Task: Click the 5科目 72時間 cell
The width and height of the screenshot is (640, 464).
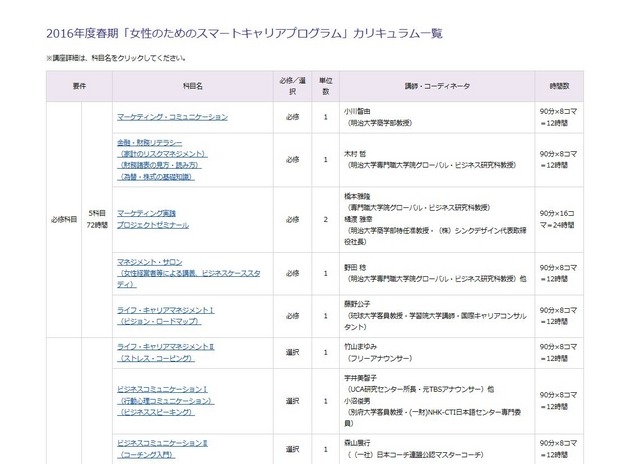Action: point(97,219)
